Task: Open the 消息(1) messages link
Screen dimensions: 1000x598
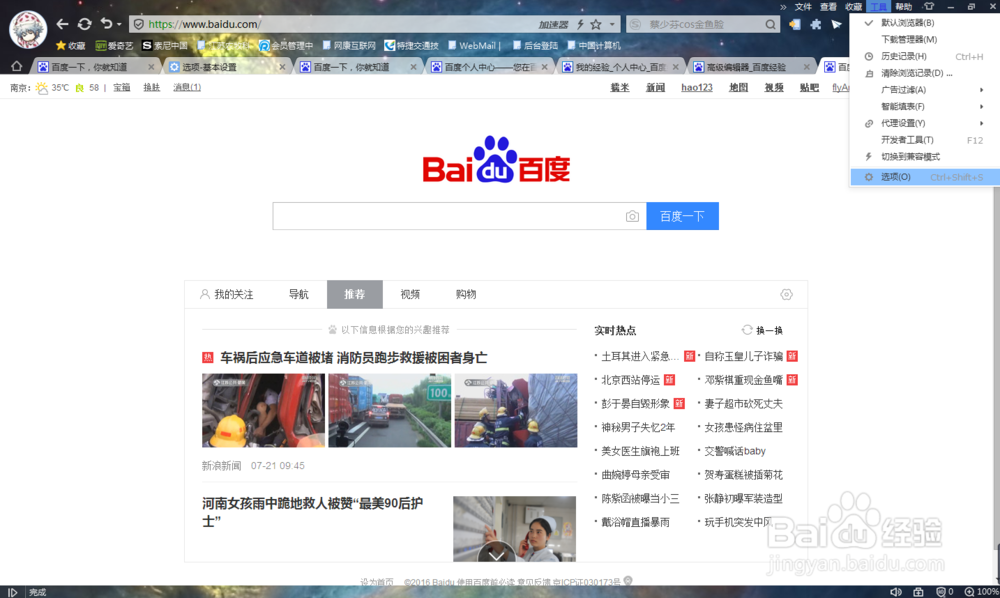Action: click(x=187, y=87)
